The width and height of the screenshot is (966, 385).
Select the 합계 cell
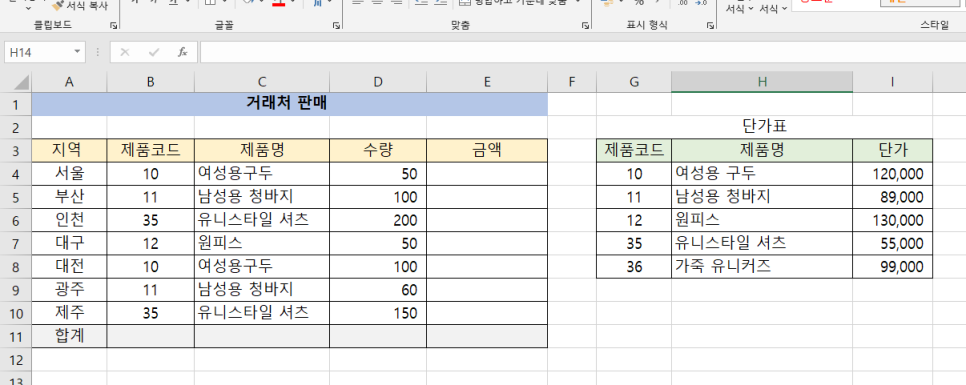click(69, 336)
